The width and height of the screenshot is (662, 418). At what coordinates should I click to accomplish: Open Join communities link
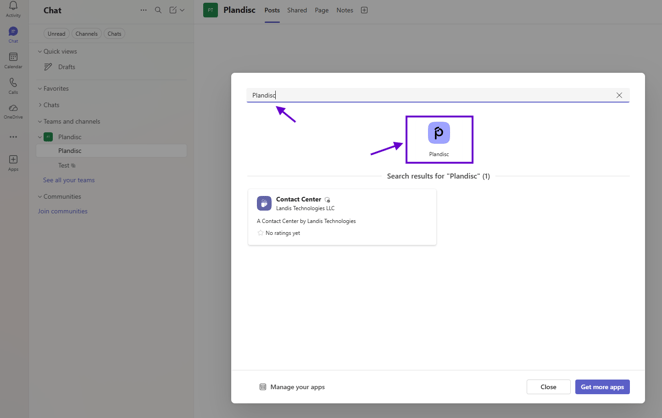(62, 211)
